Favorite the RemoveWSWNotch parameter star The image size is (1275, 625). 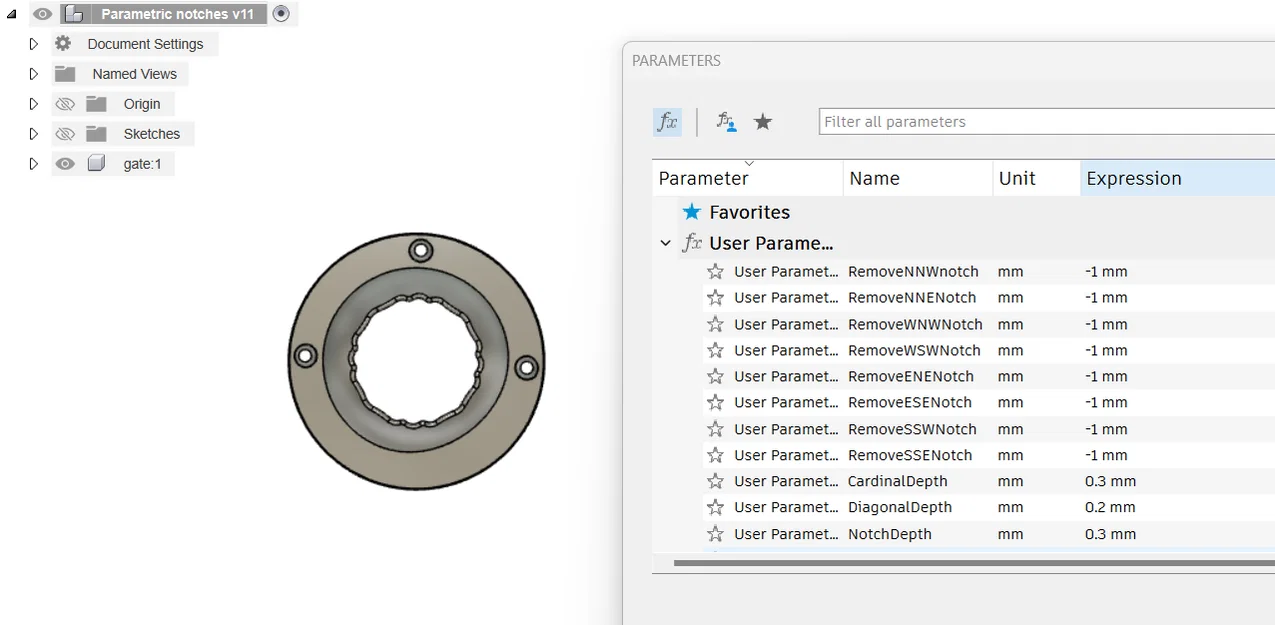715,350
